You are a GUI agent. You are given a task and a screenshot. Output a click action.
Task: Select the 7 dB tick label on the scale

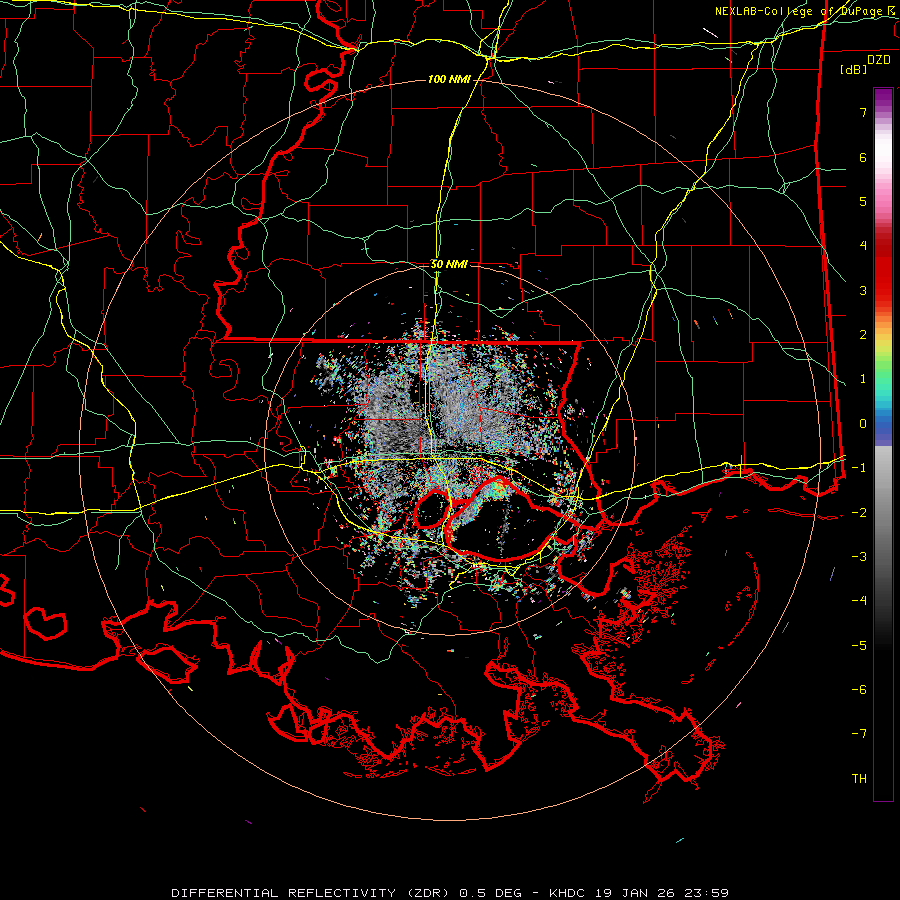pos(863,112)
